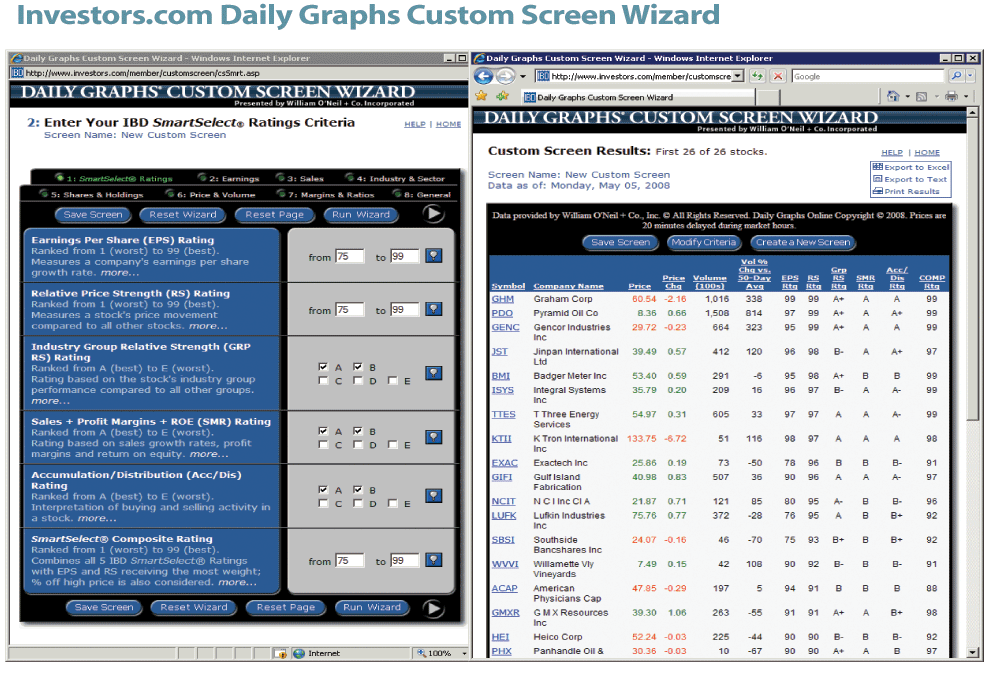This screenshot has width=1000, height=678.
Task: Uncheck B for Industry Group RS Rating
Action: click(x=358, y=367)
